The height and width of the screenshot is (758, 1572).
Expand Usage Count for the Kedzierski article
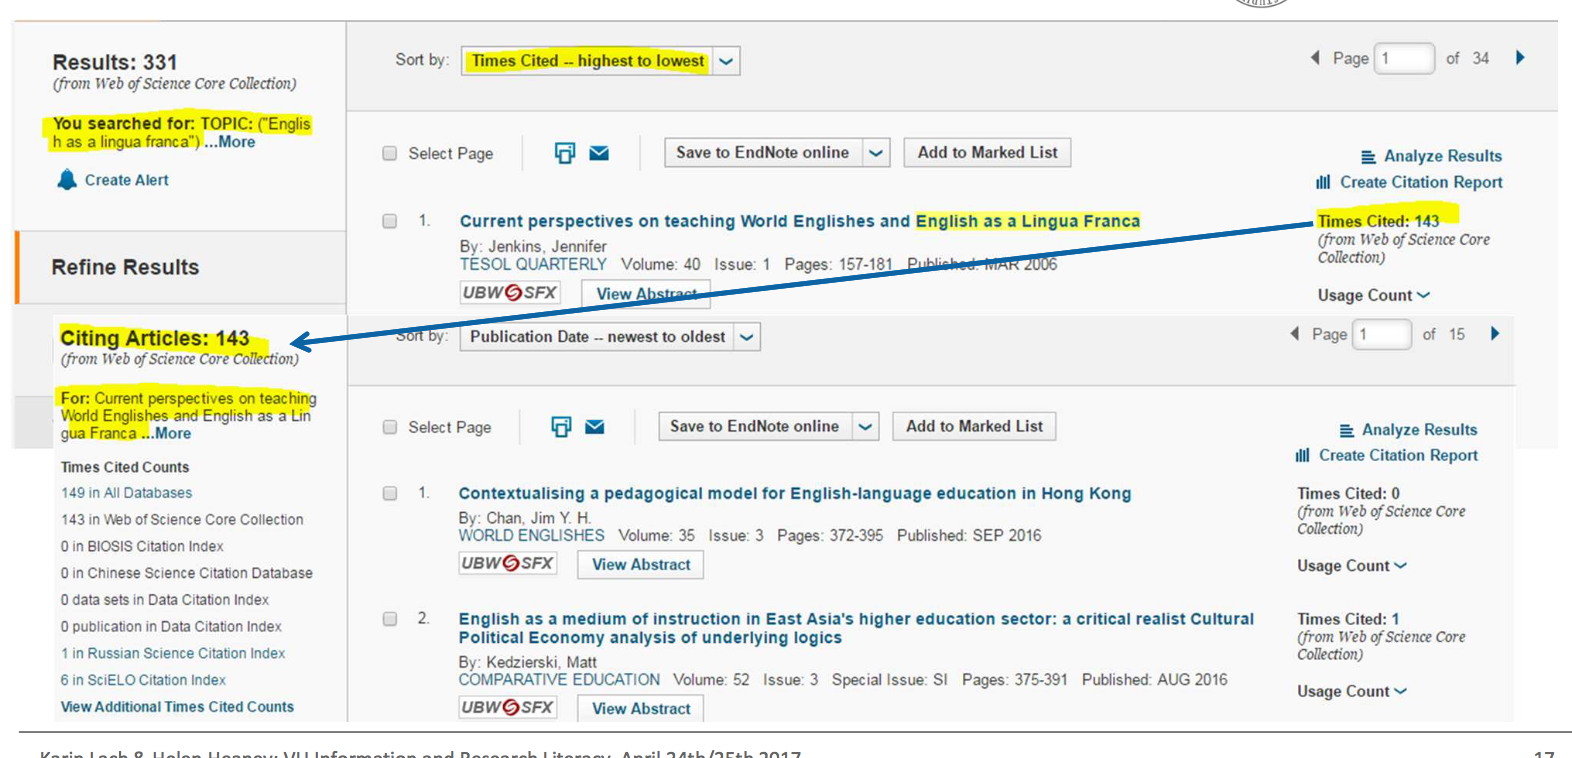tap(1352, 692)
